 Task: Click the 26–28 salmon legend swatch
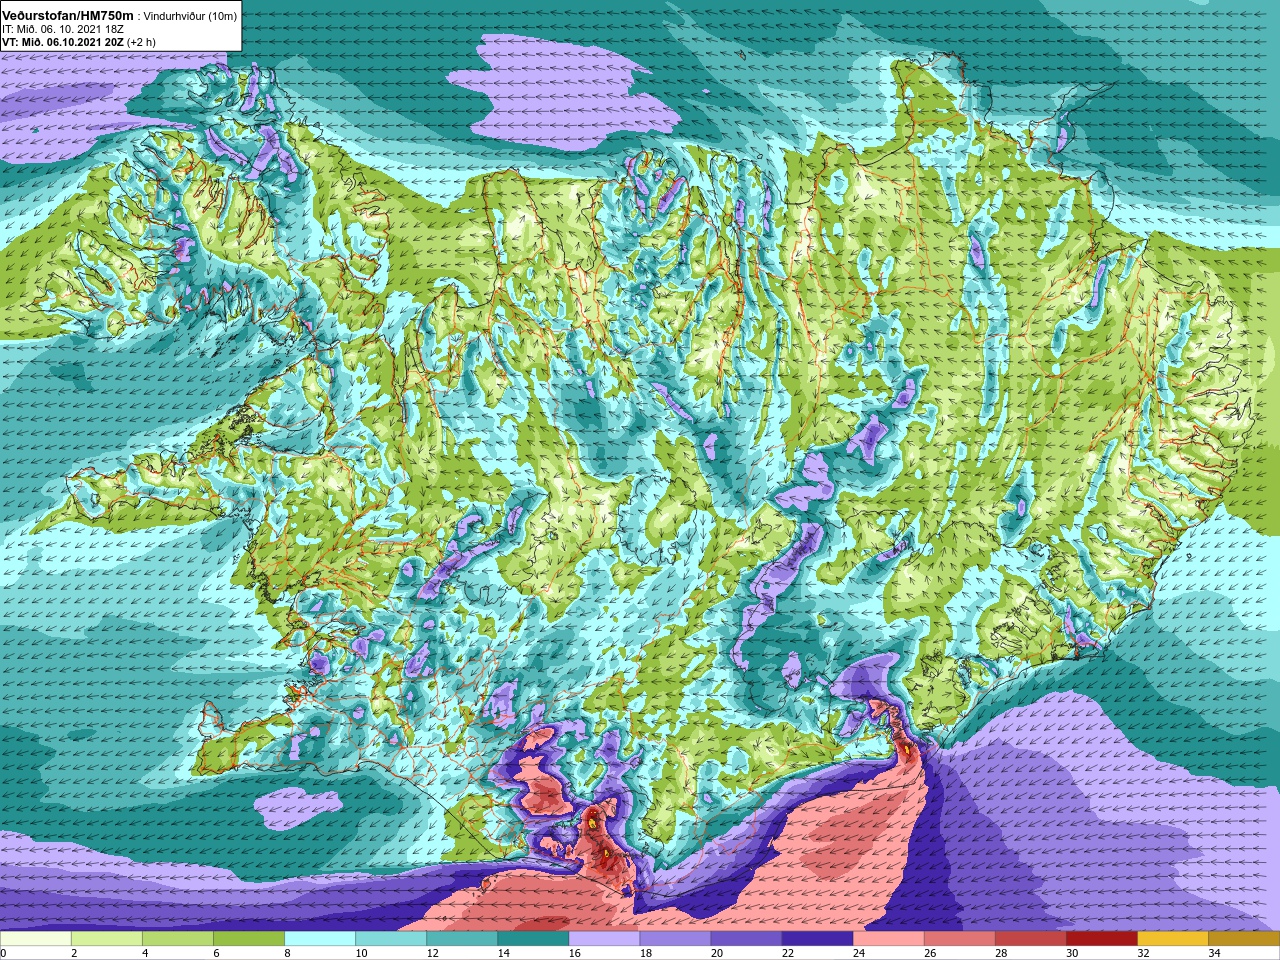(959, 939)
